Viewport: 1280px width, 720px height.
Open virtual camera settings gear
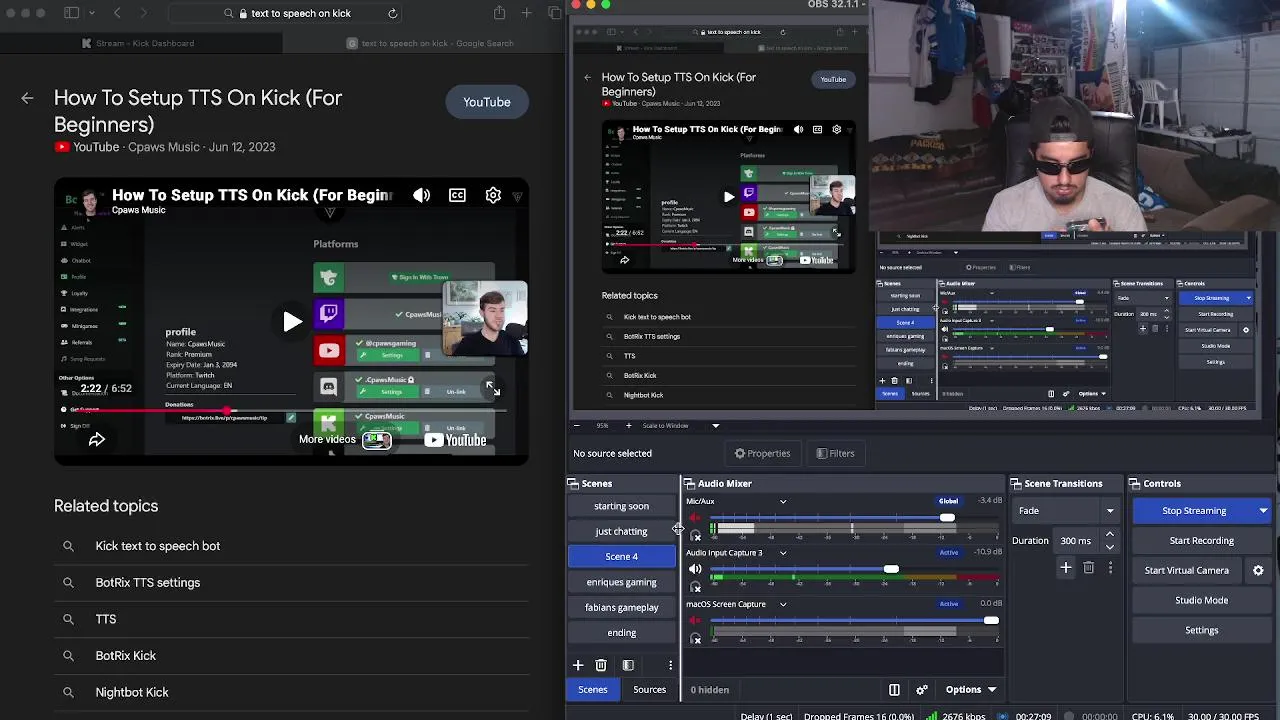(x=1258, y=570)
